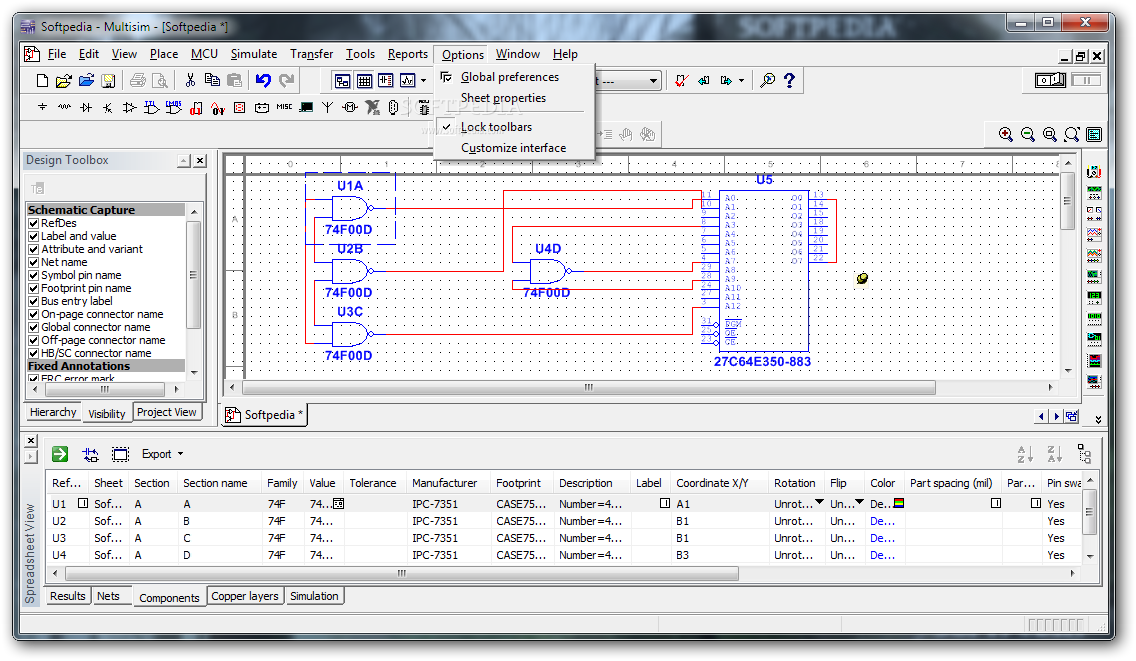
Task: Flip the simulation run switch
Action: [x=1051, y=80]
